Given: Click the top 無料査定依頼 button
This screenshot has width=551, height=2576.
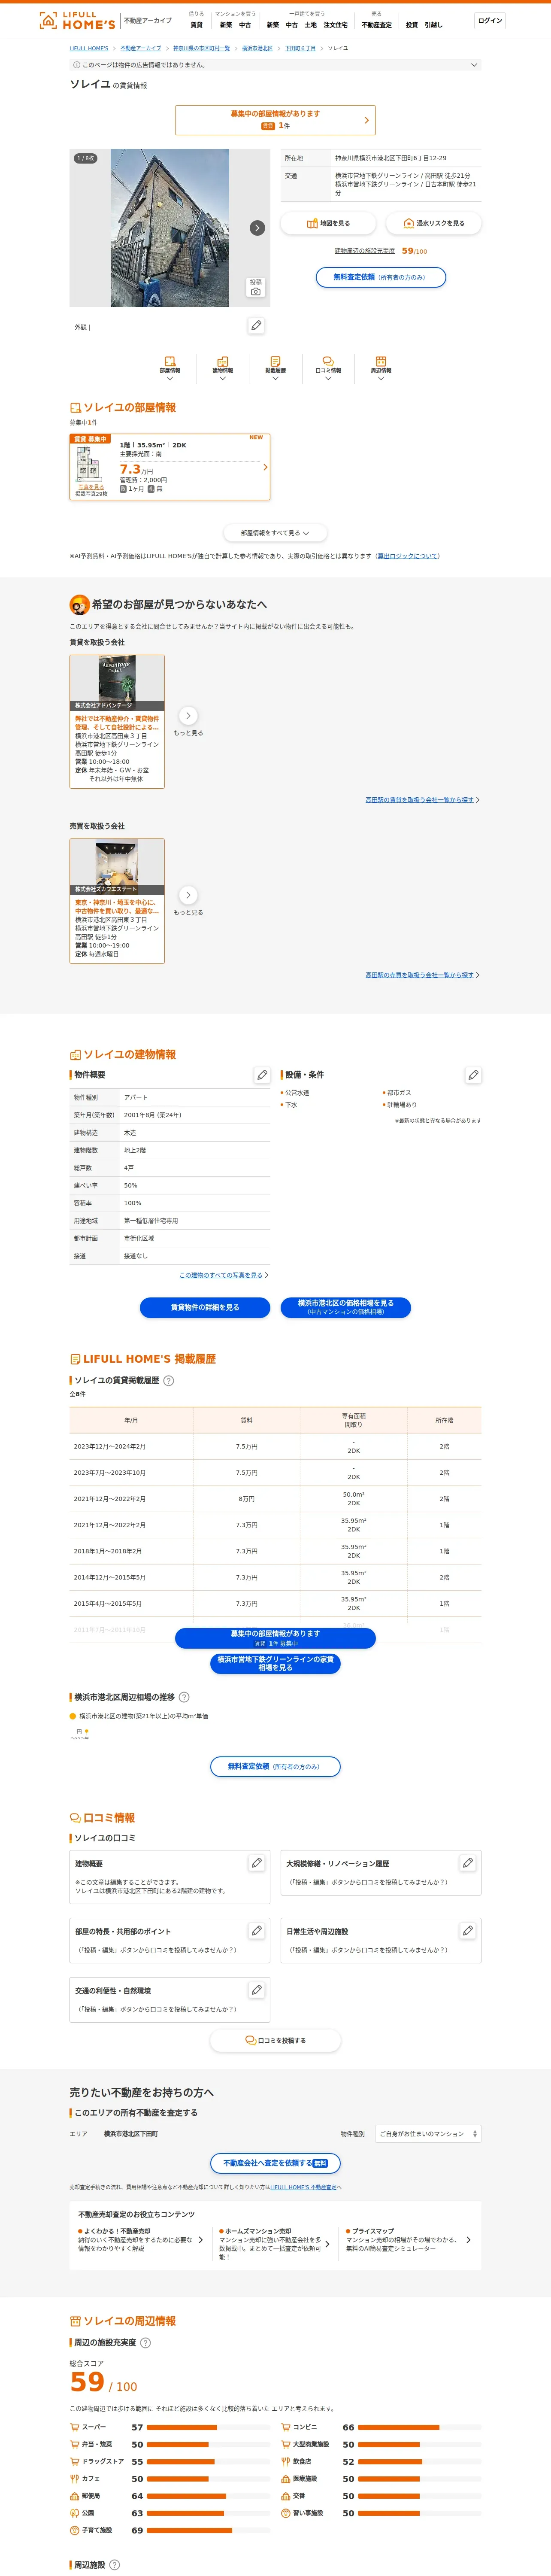Looking at the screenshot, I should [x=381, y=277].
